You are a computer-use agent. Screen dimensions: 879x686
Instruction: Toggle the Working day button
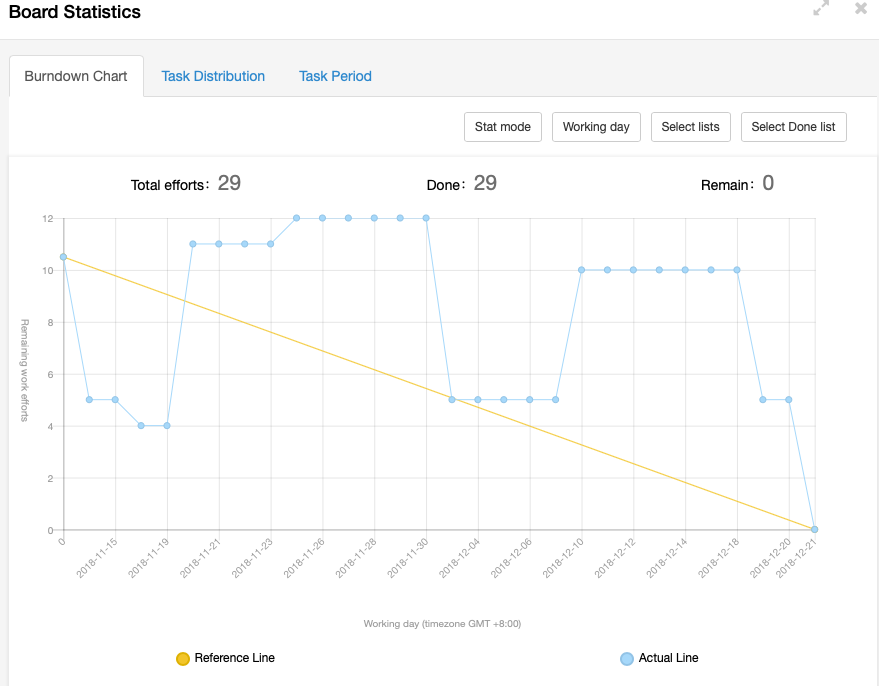596,127
